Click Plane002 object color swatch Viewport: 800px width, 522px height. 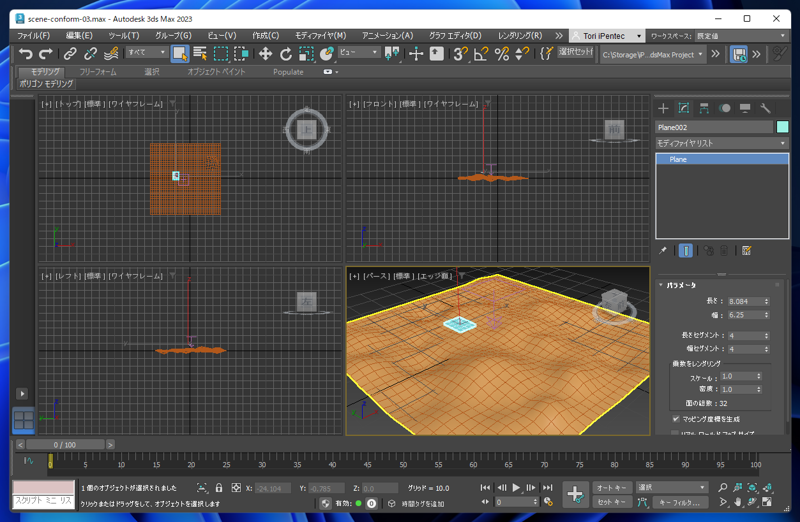782,127
